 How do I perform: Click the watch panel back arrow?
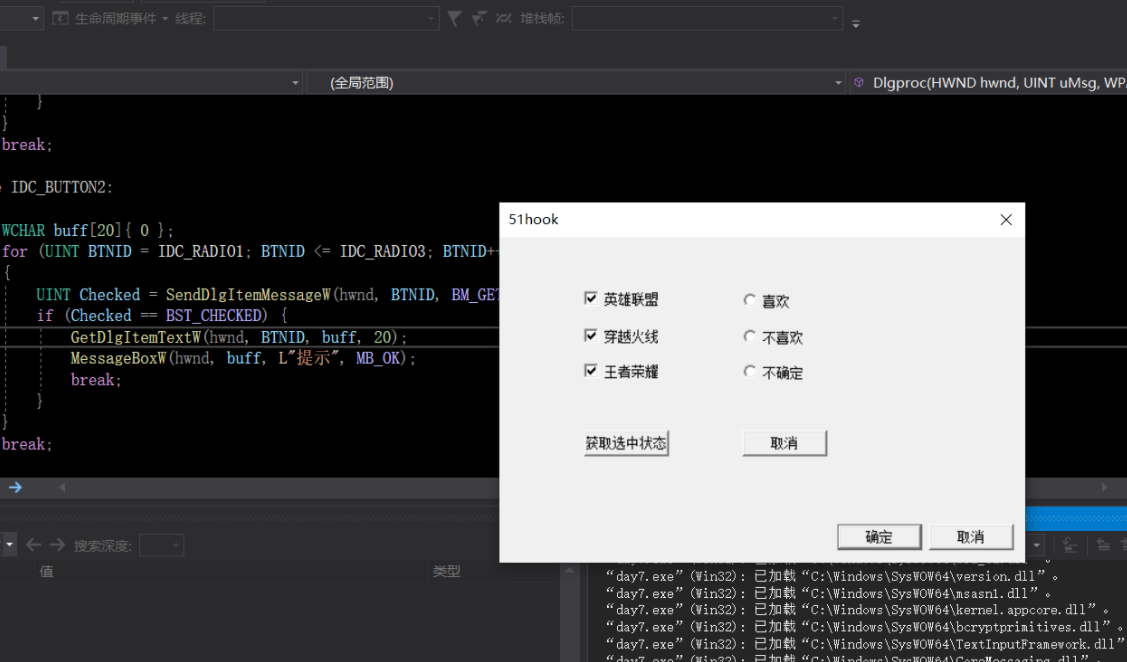(33, 545)
